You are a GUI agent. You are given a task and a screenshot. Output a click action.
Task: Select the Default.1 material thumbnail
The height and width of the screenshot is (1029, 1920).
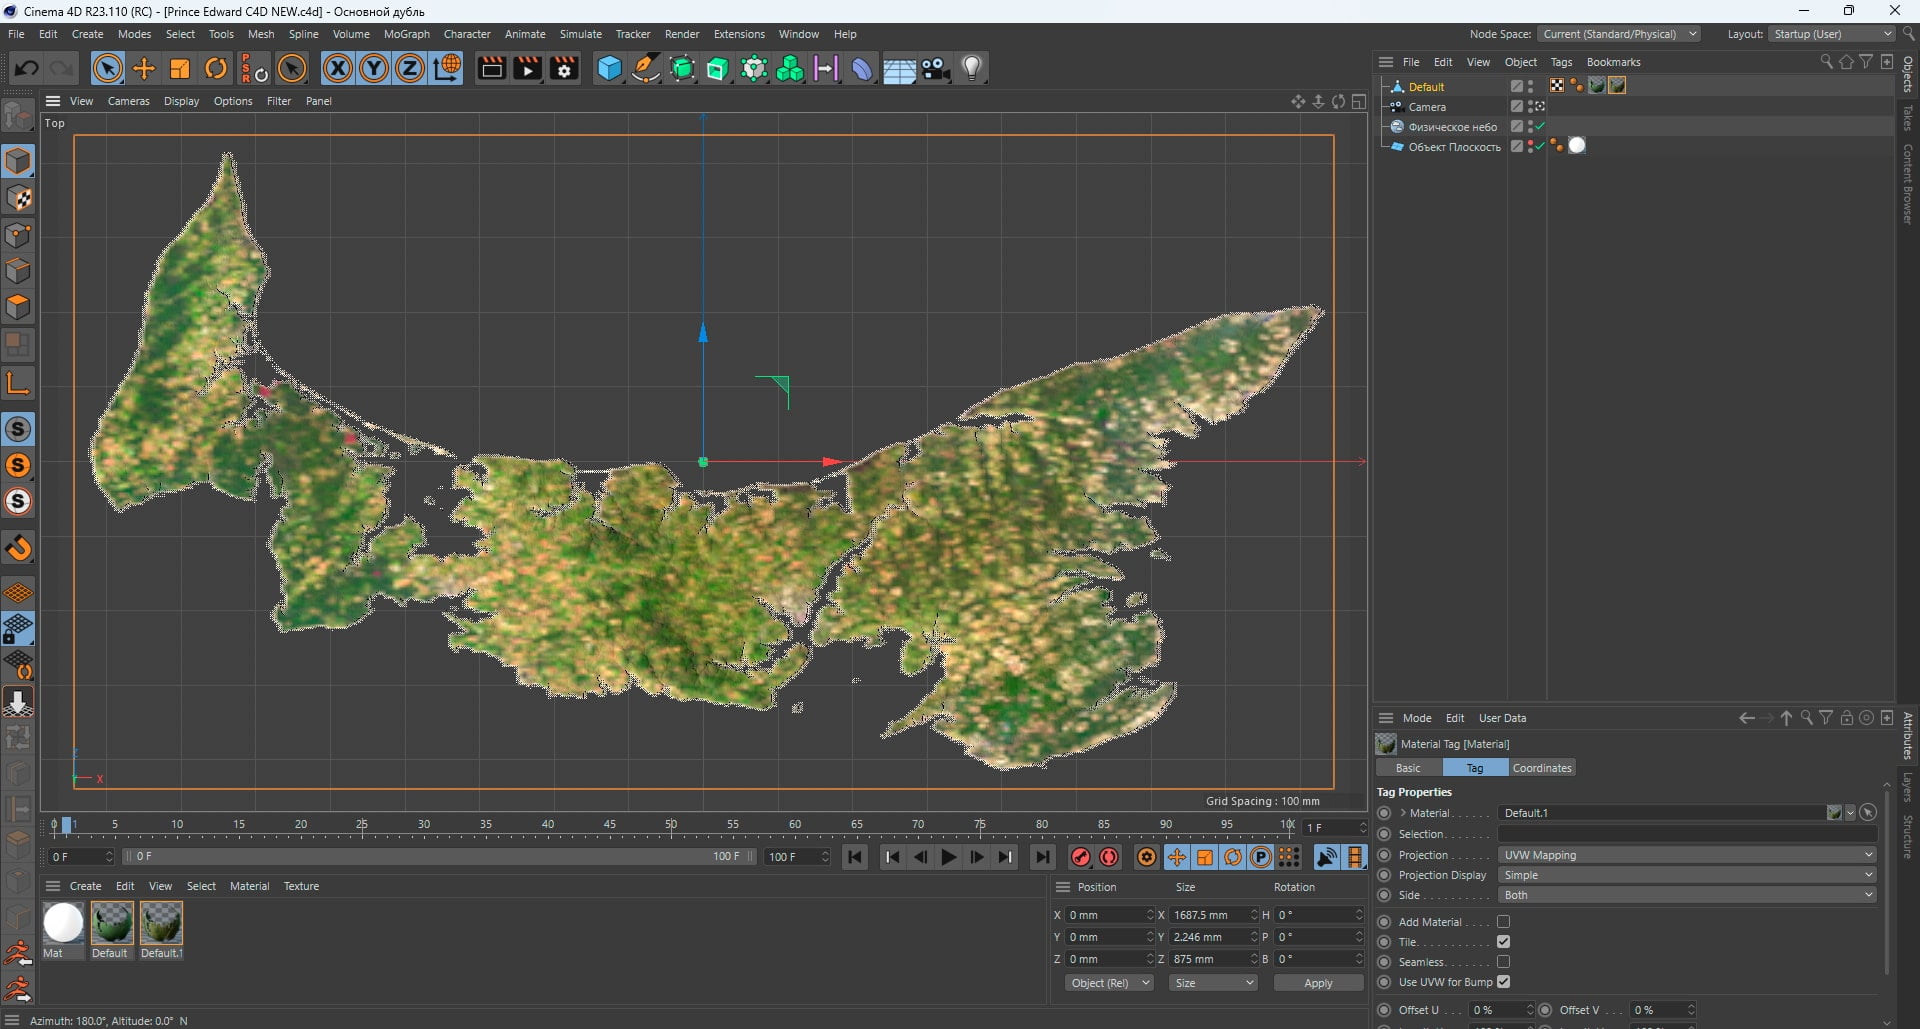coord(161,923)
